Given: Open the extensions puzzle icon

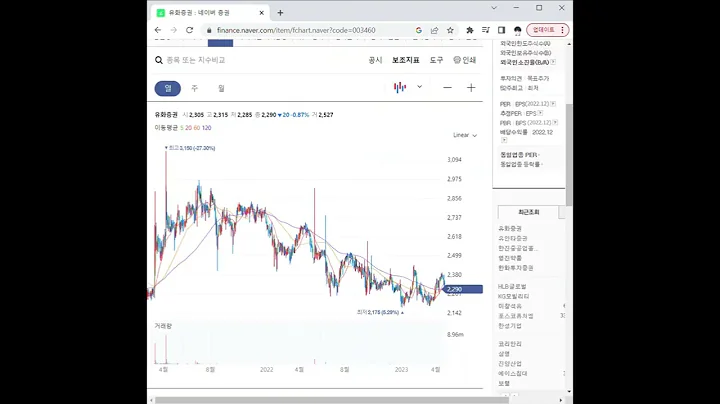Looking at the screenshot, I should point(470,30).
